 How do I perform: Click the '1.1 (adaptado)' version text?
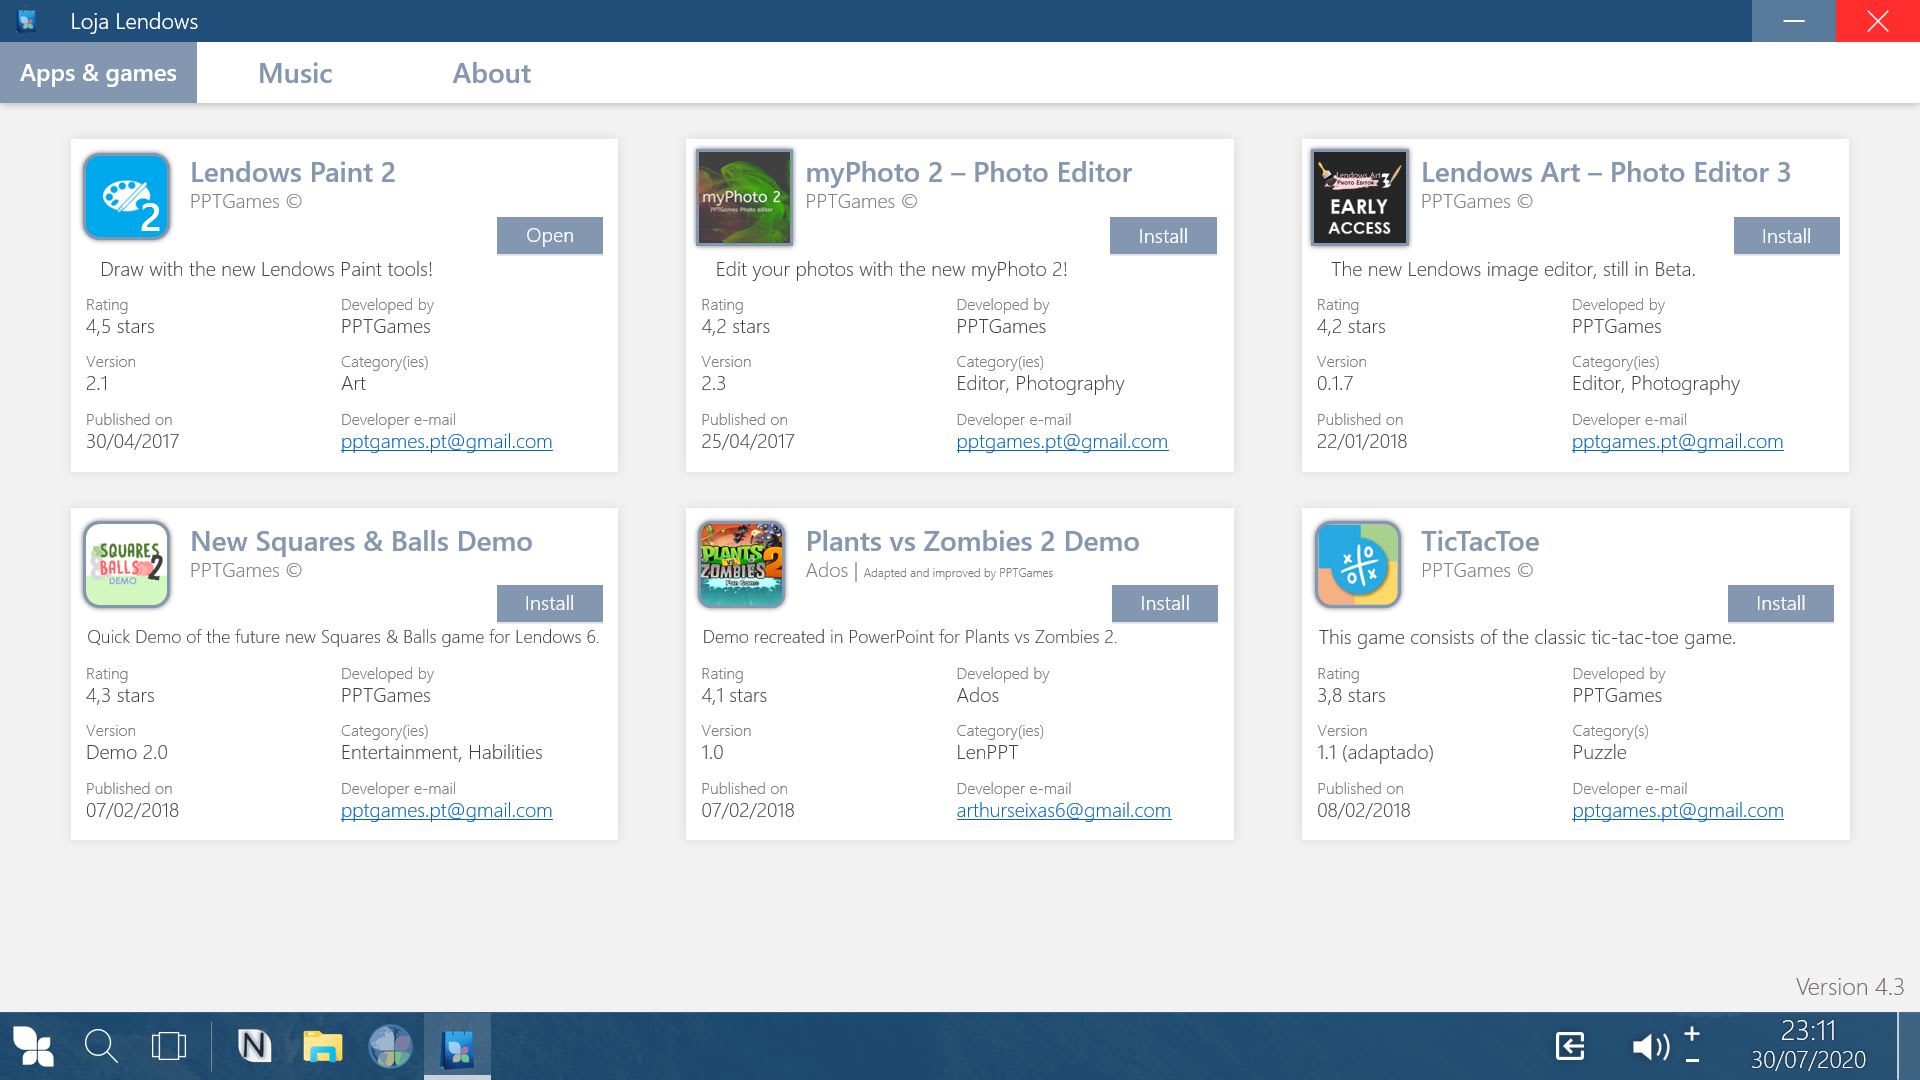pos(1375,752)
